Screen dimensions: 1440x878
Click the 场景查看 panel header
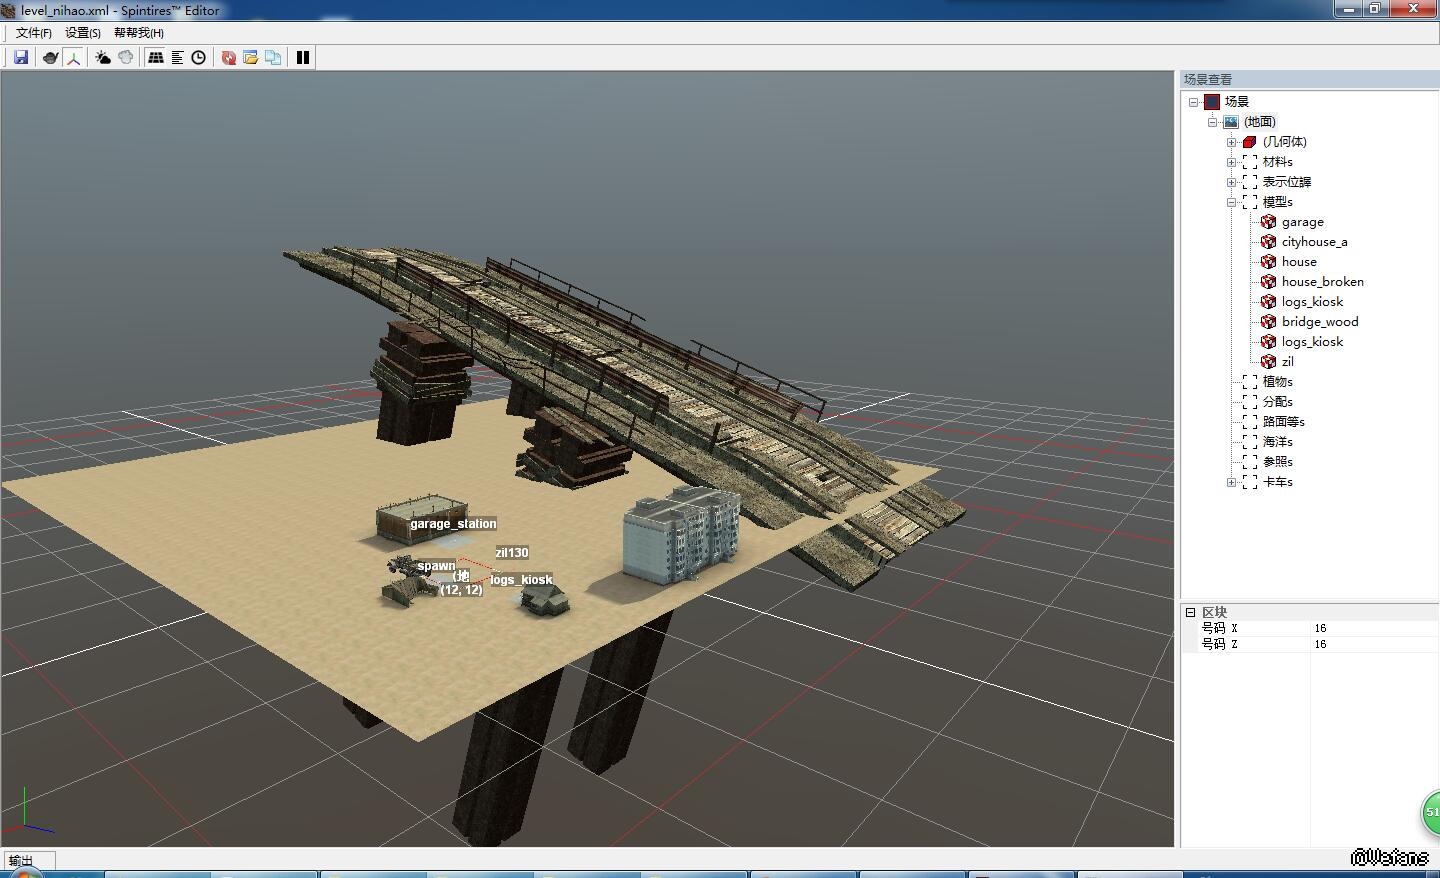(x=1308, y=80)
